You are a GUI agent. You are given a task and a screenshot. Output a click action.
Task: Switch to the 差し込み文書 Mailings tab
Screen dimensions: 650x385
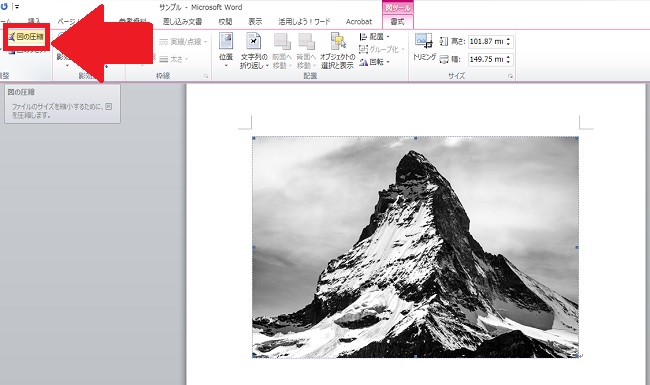pyautogui.click(x=182, y=22)
